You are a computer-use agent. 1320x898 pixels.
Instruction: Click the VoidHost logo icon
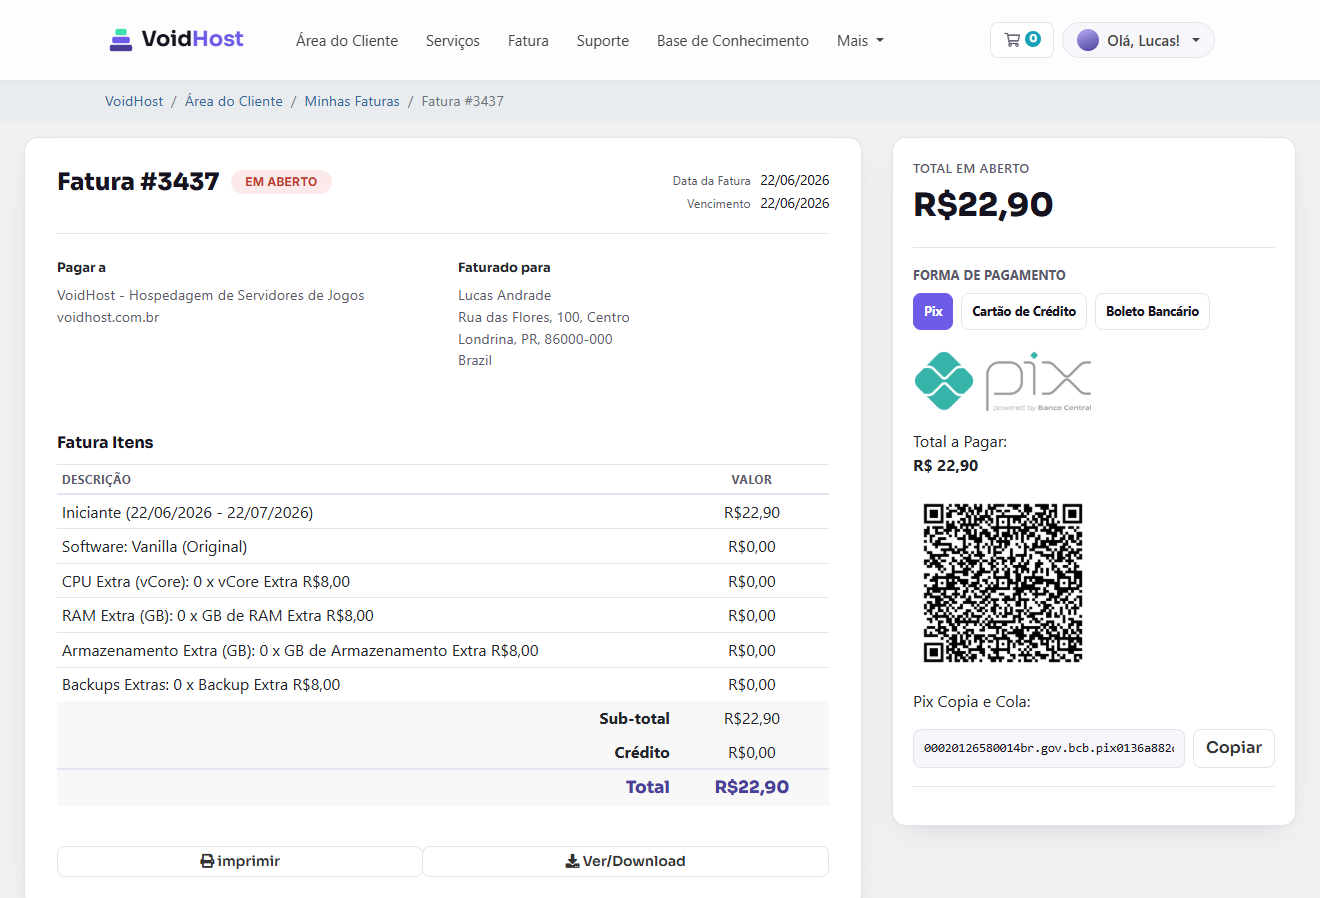coord(121,40)
